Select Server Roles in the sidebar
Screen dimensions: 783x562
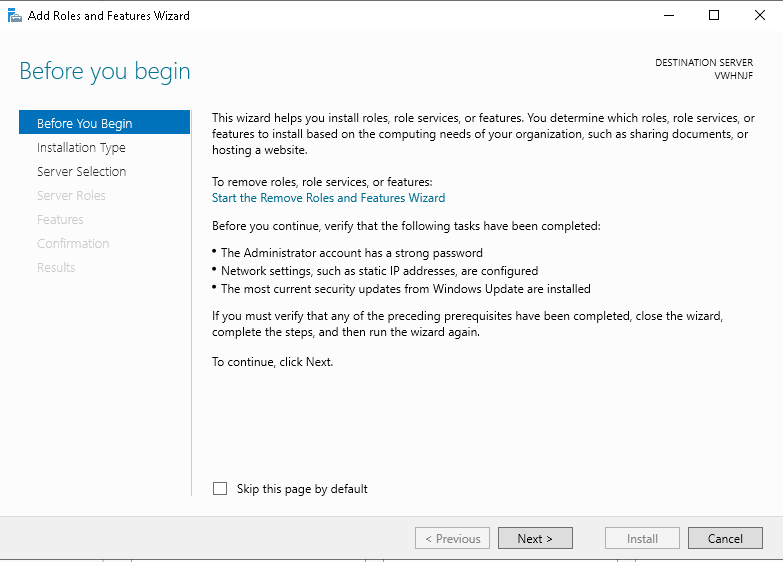point(71,195)
